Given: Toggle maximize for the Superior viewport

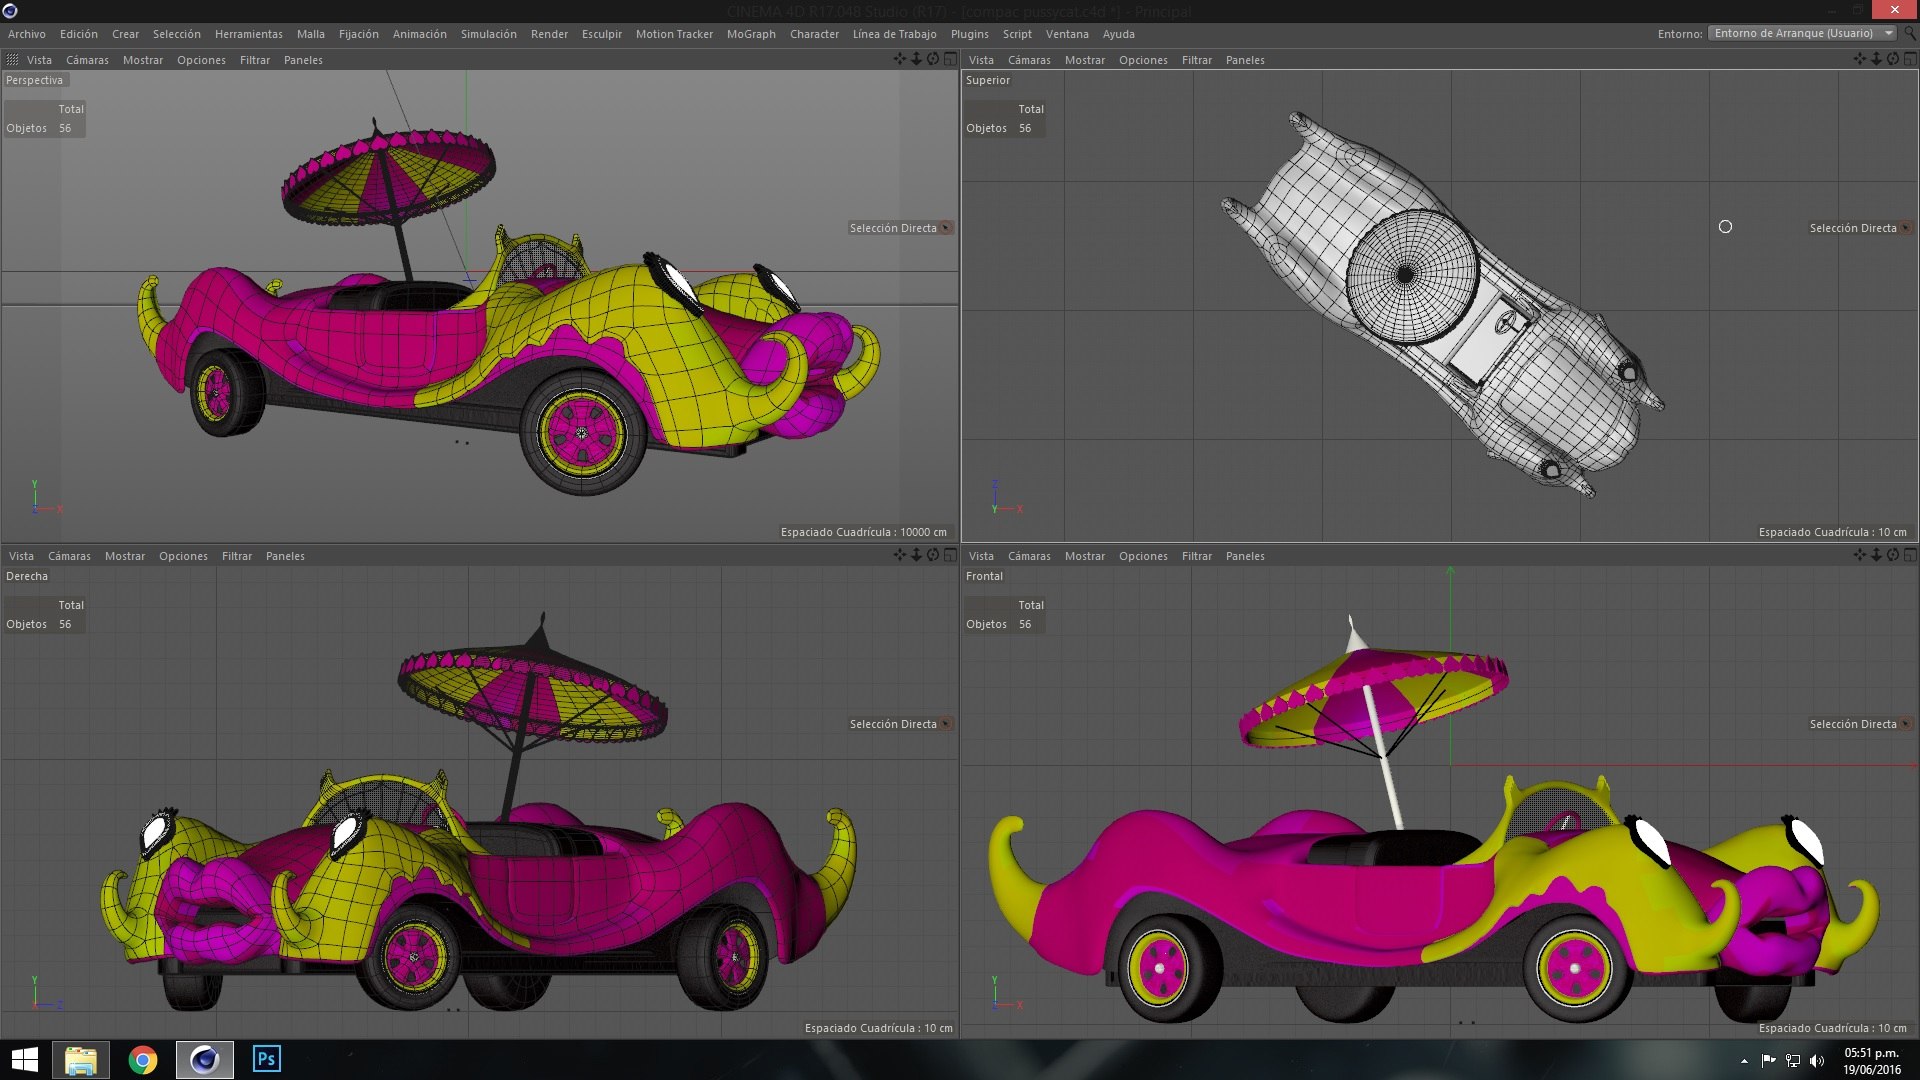Looking at the screenshot, I should (1910, 60).
